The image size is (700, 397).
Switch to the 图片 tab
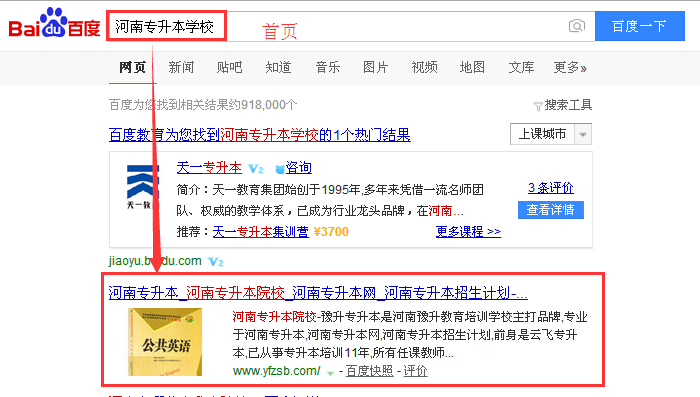coord(375,67)
